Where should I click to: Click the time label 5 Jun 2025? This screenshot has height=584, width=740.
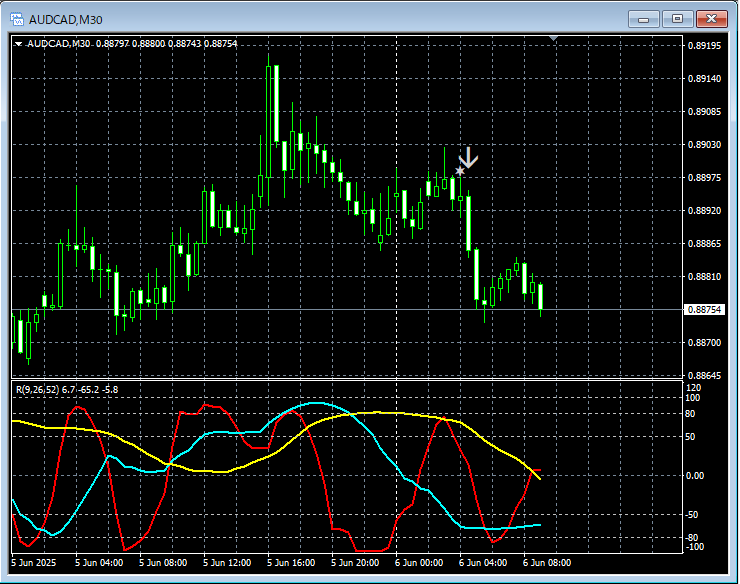click(34, 563)
